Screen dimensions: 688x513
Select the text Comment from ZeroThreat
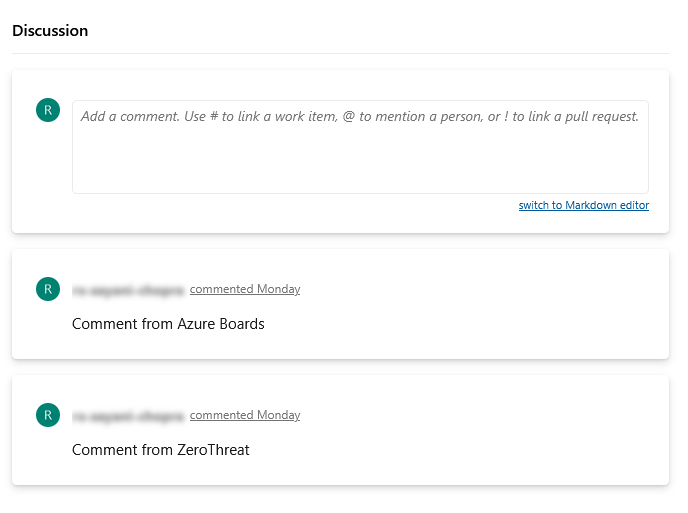[x=161, y=450]
